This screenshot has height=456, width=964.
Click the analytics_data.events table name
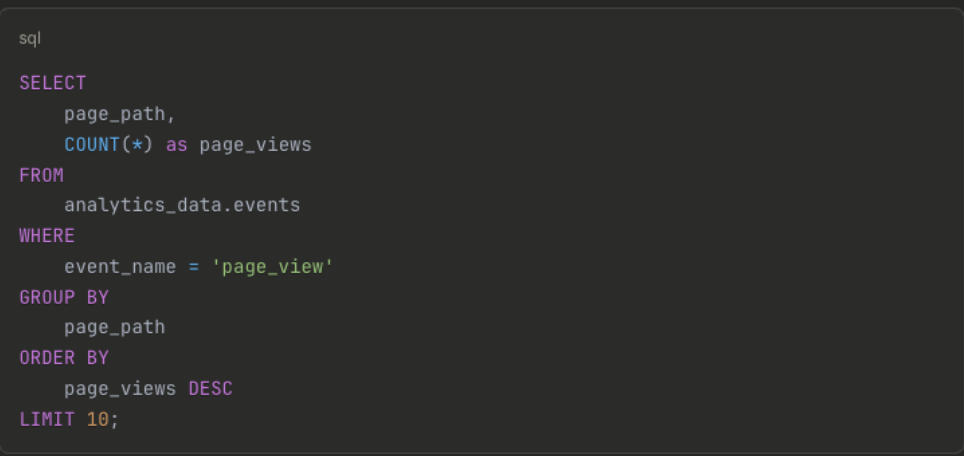[182, 205]
